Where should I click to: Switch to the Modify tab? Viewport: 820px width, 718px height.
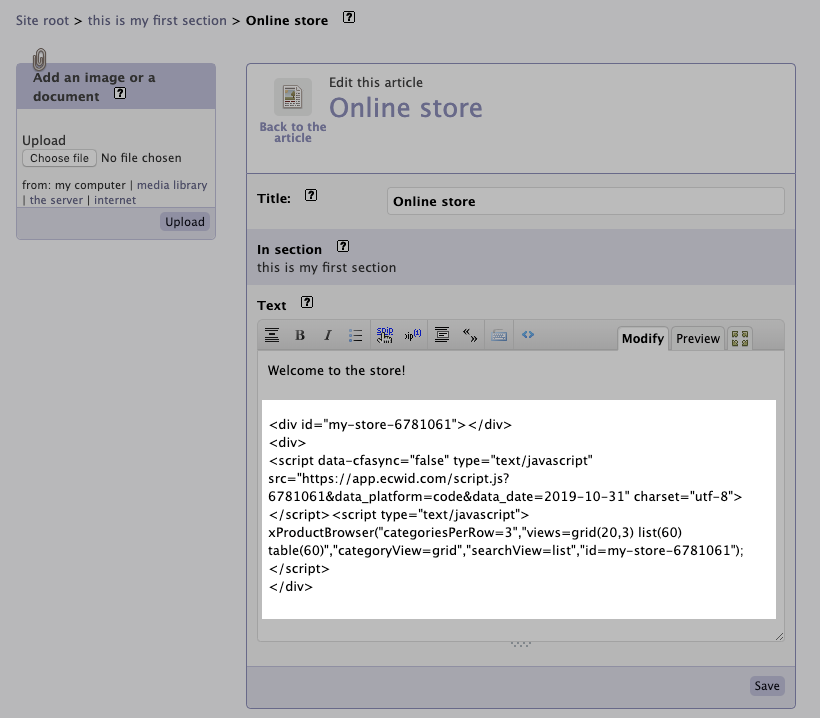[x=643, y=338]
